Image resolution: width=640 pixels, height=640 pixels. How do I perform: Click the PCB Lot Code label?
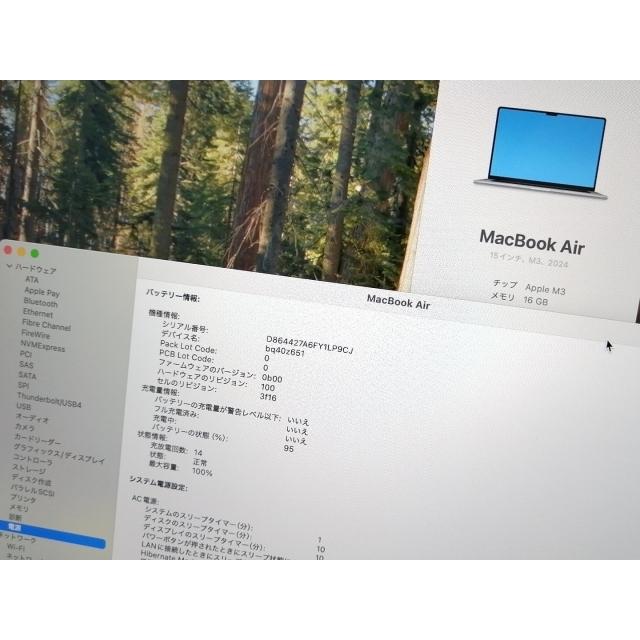(x=186, y=356)
